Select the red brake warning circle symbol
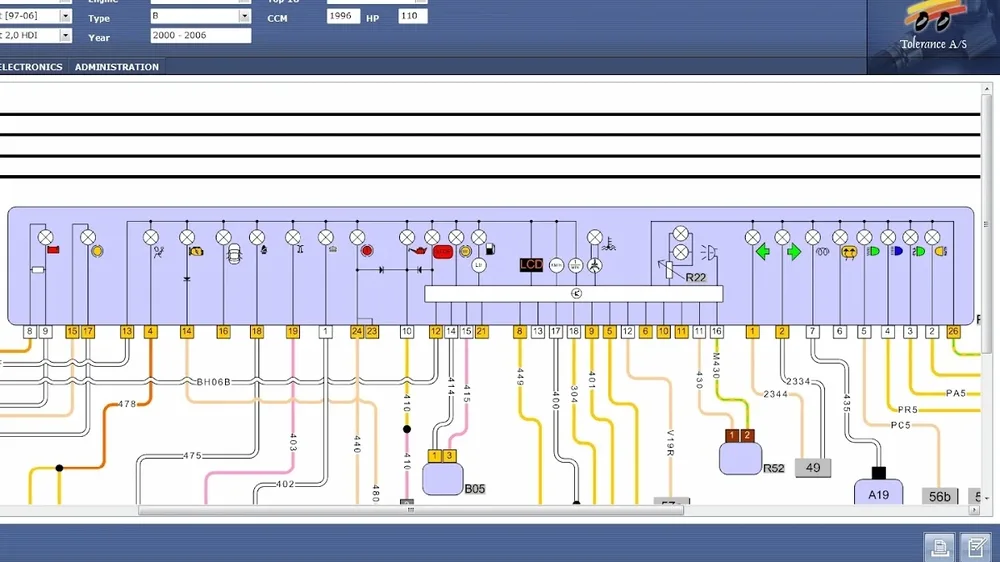The width and height of the screenshot is (1000, 562). 367,251
